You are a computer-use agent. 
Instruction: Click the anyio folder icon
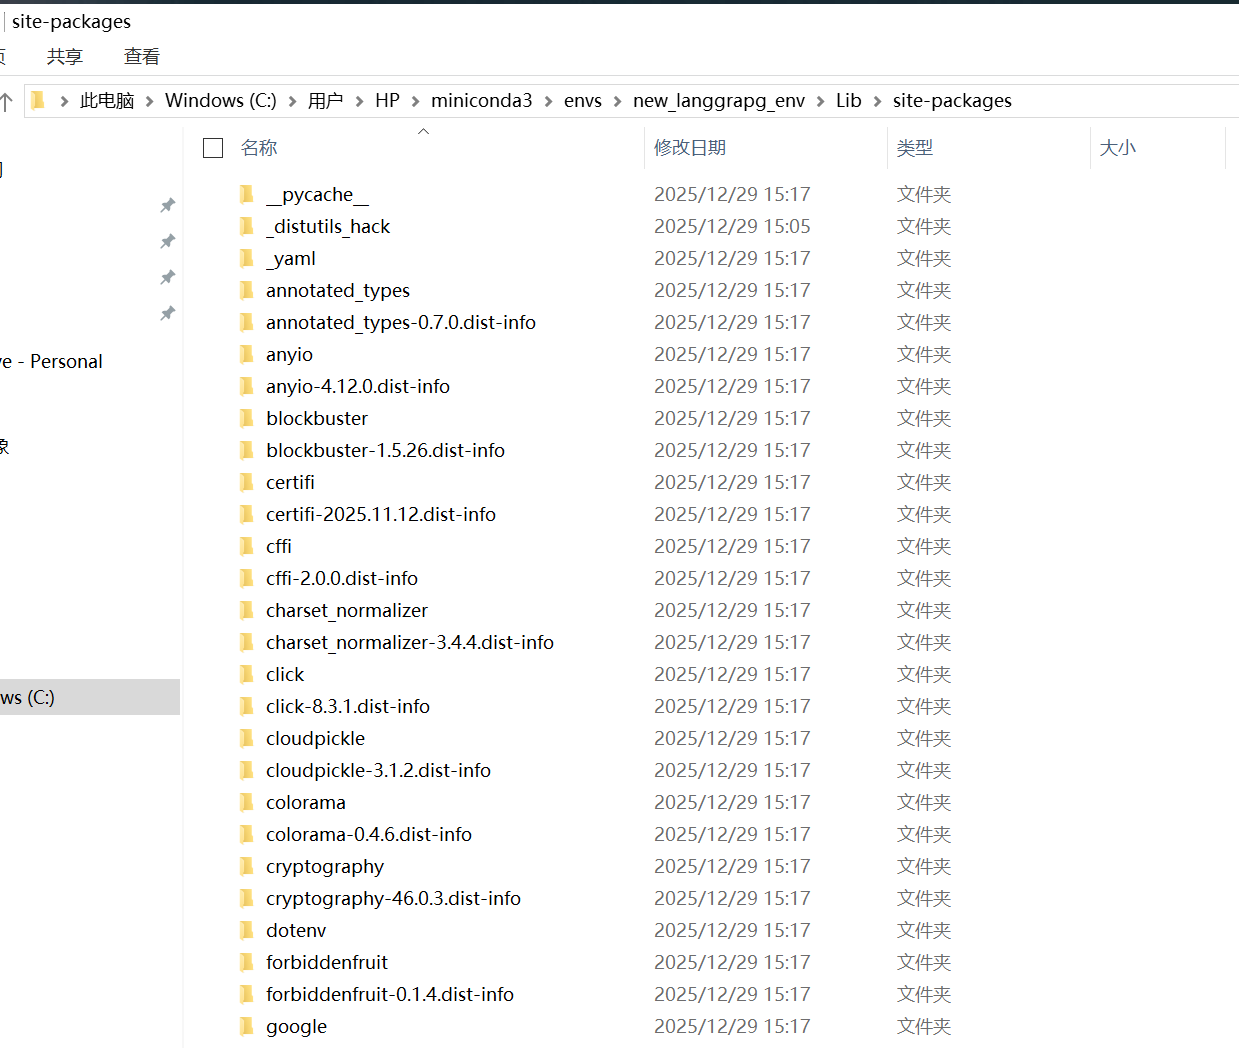coord(247,354)
